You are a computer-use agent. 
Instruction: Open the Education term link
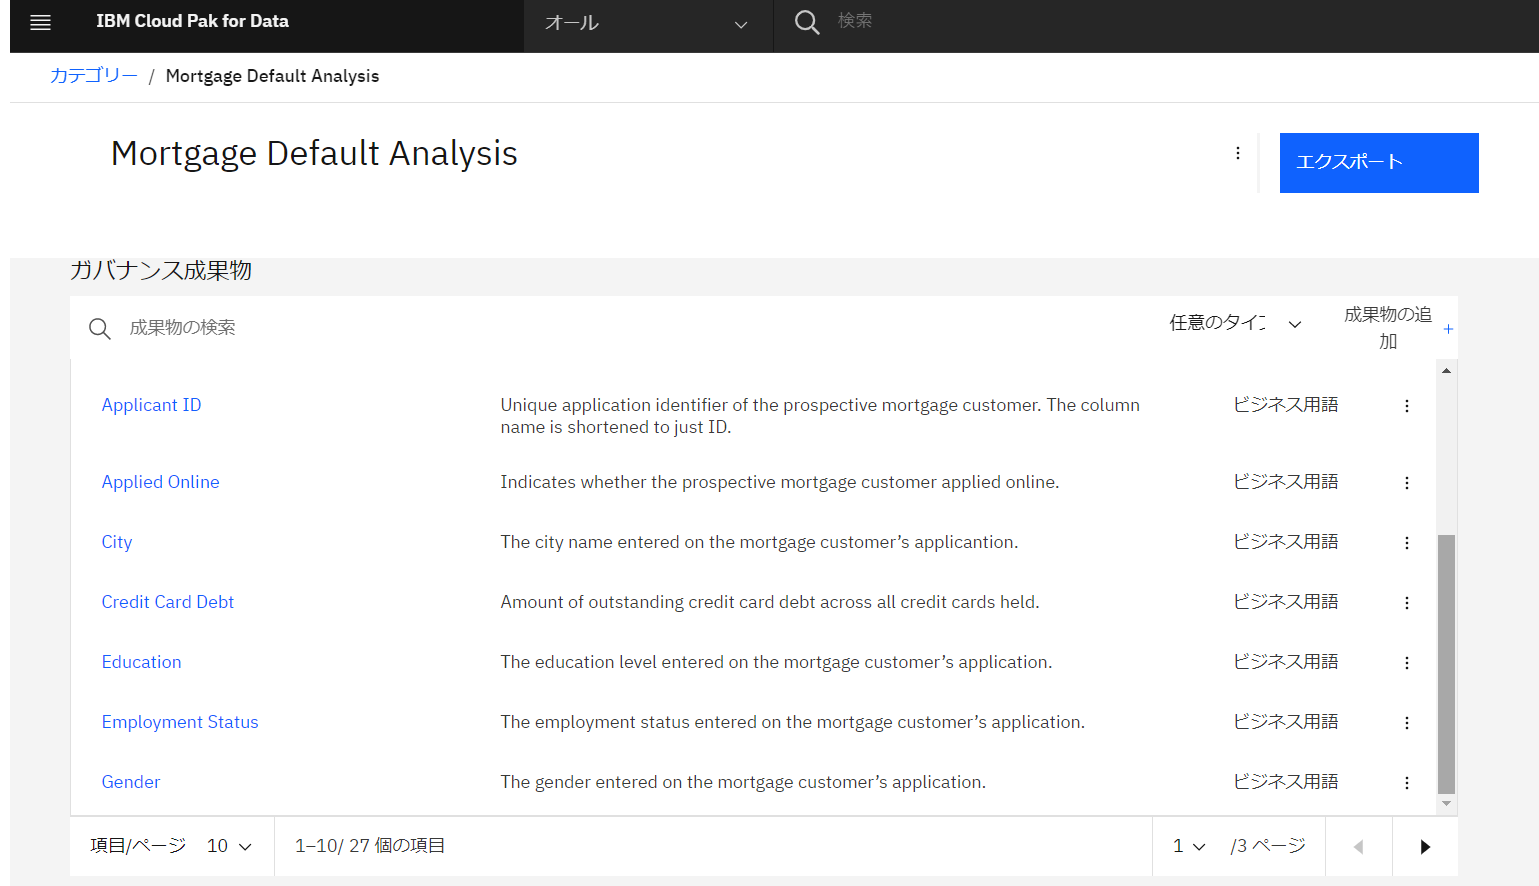141,662
